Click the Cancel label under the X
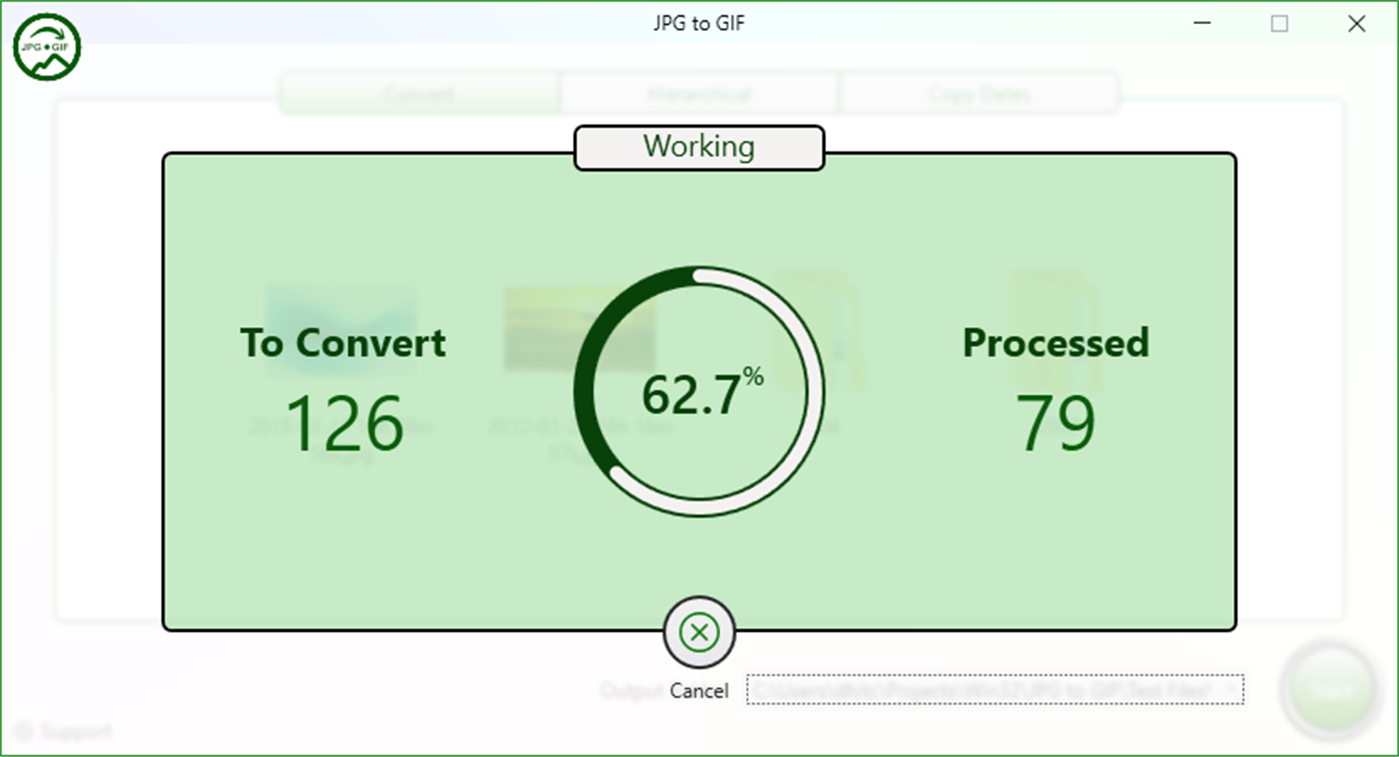This screenshot has height=757, width=1399. pos(699,691)
